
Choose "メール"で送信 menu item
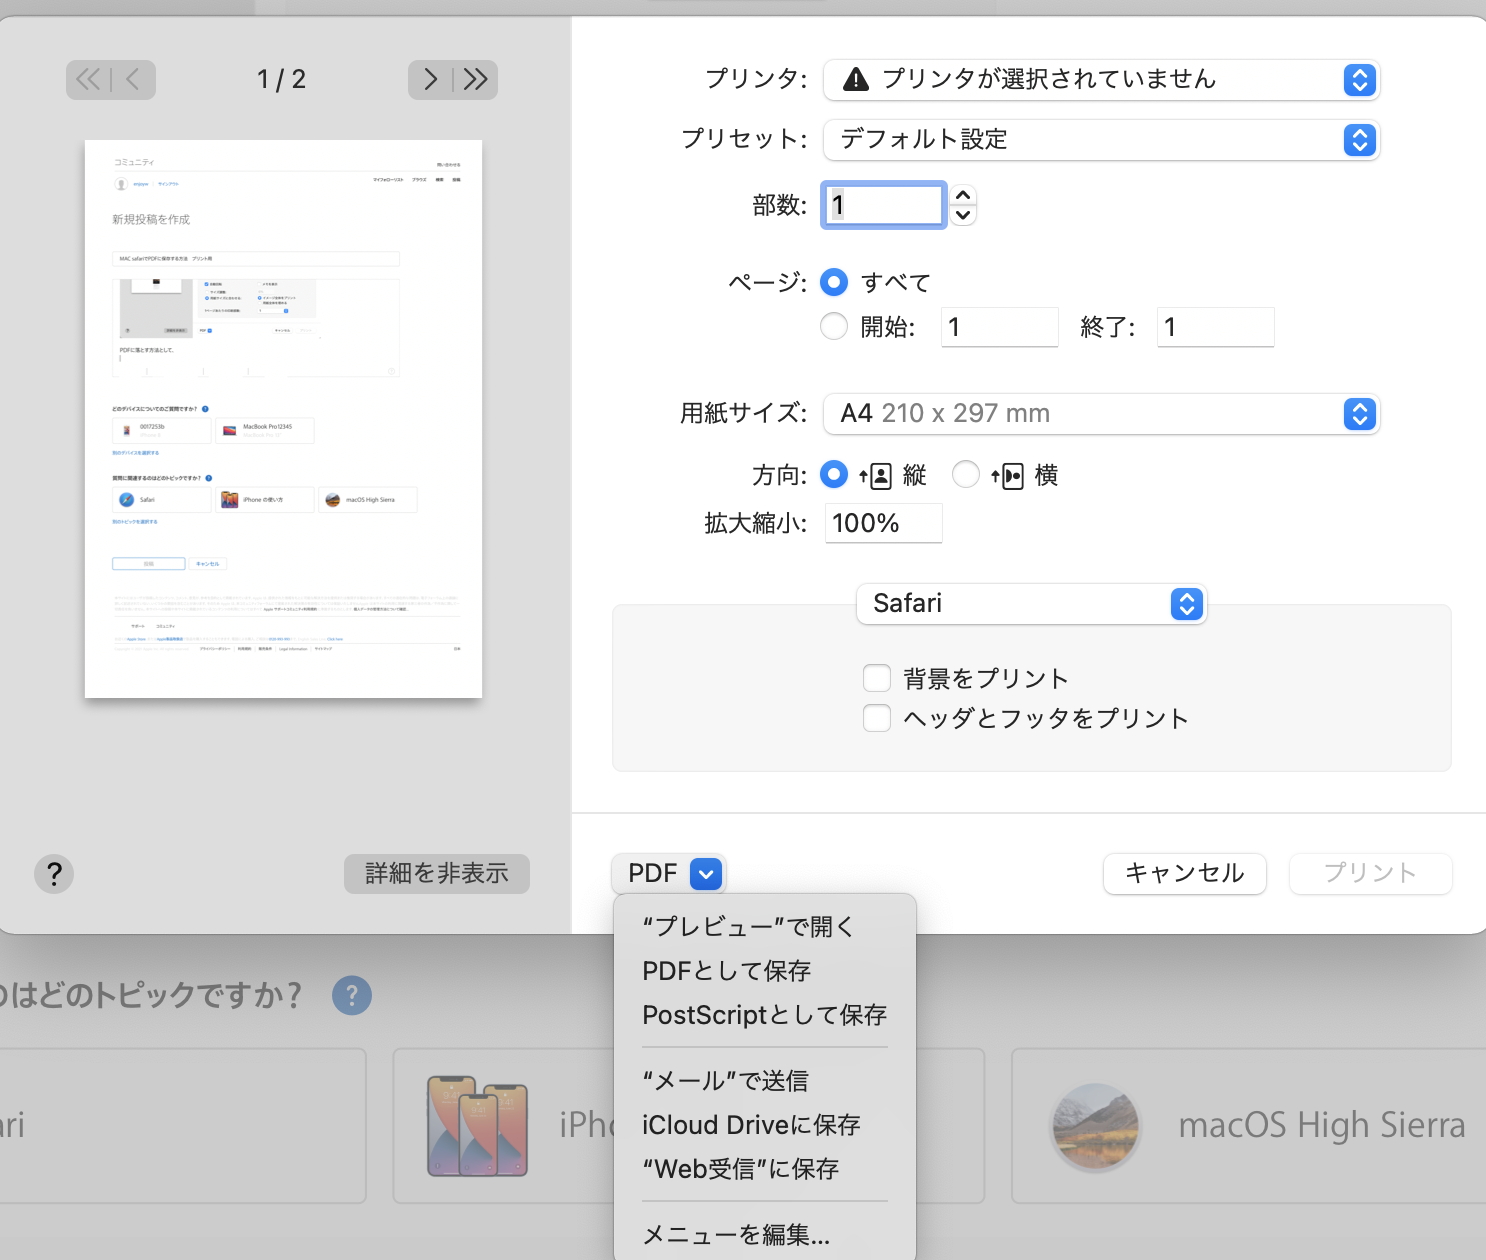click(x=765, y=1081)
